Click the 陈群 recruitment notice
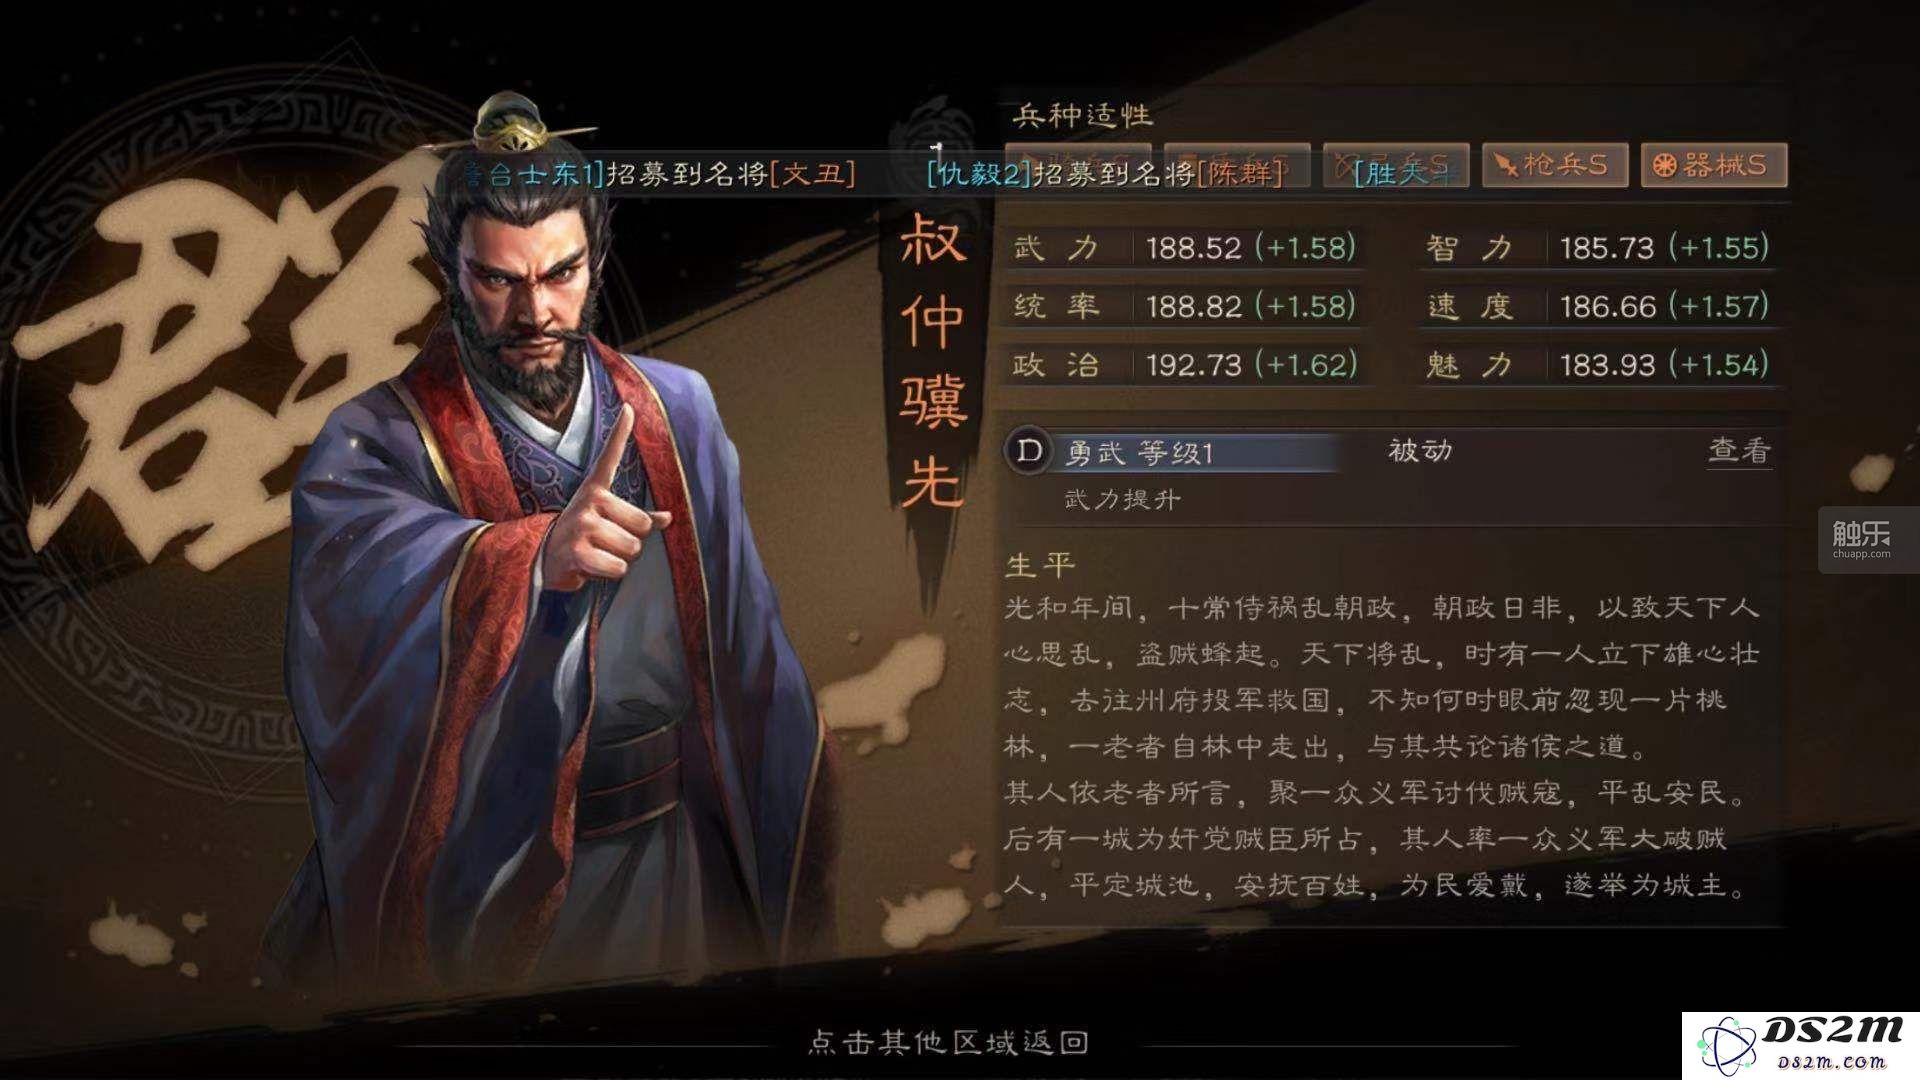This screenshot has height=1080, width=1920. click(1105, 174)
